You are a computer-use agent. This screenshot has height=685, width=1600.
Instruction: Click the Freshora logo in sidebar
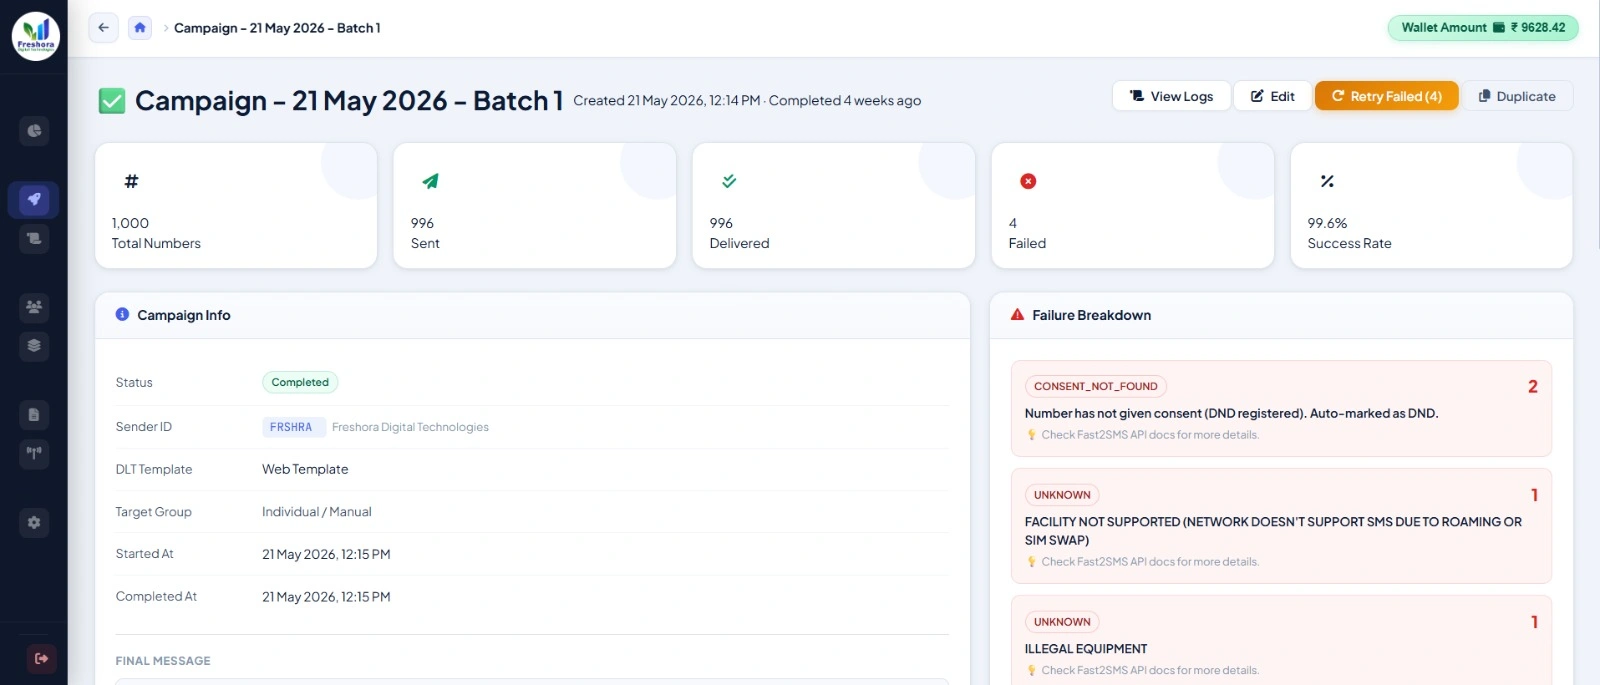pyautogui.click(x=36, y=36)
